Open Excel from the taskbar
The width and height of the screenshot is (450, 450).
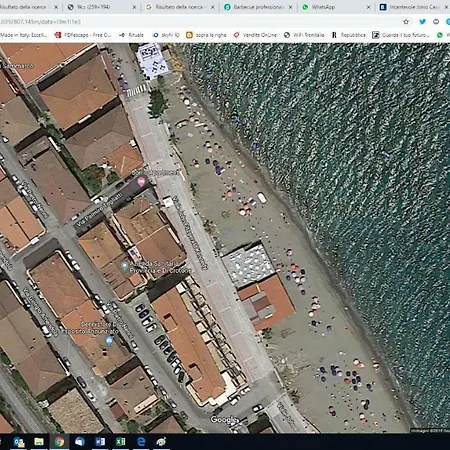click(x=121, y=442)
